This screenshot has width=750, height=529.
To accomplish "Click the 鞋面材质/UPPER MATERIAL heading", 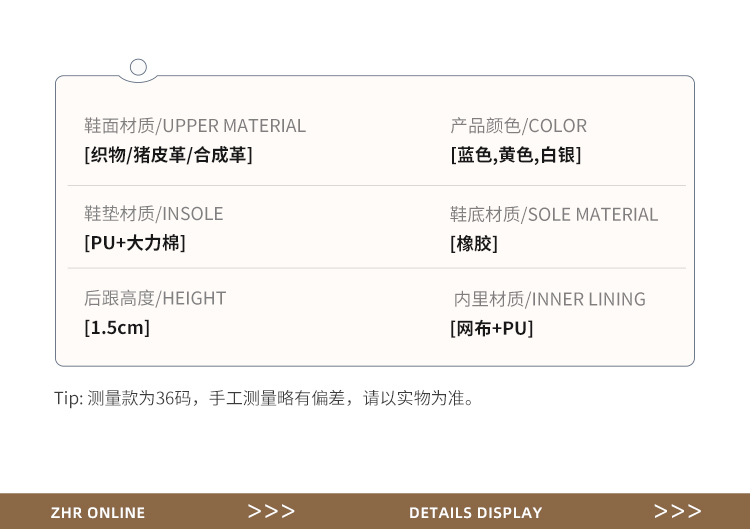I will [x=195, y=126].
